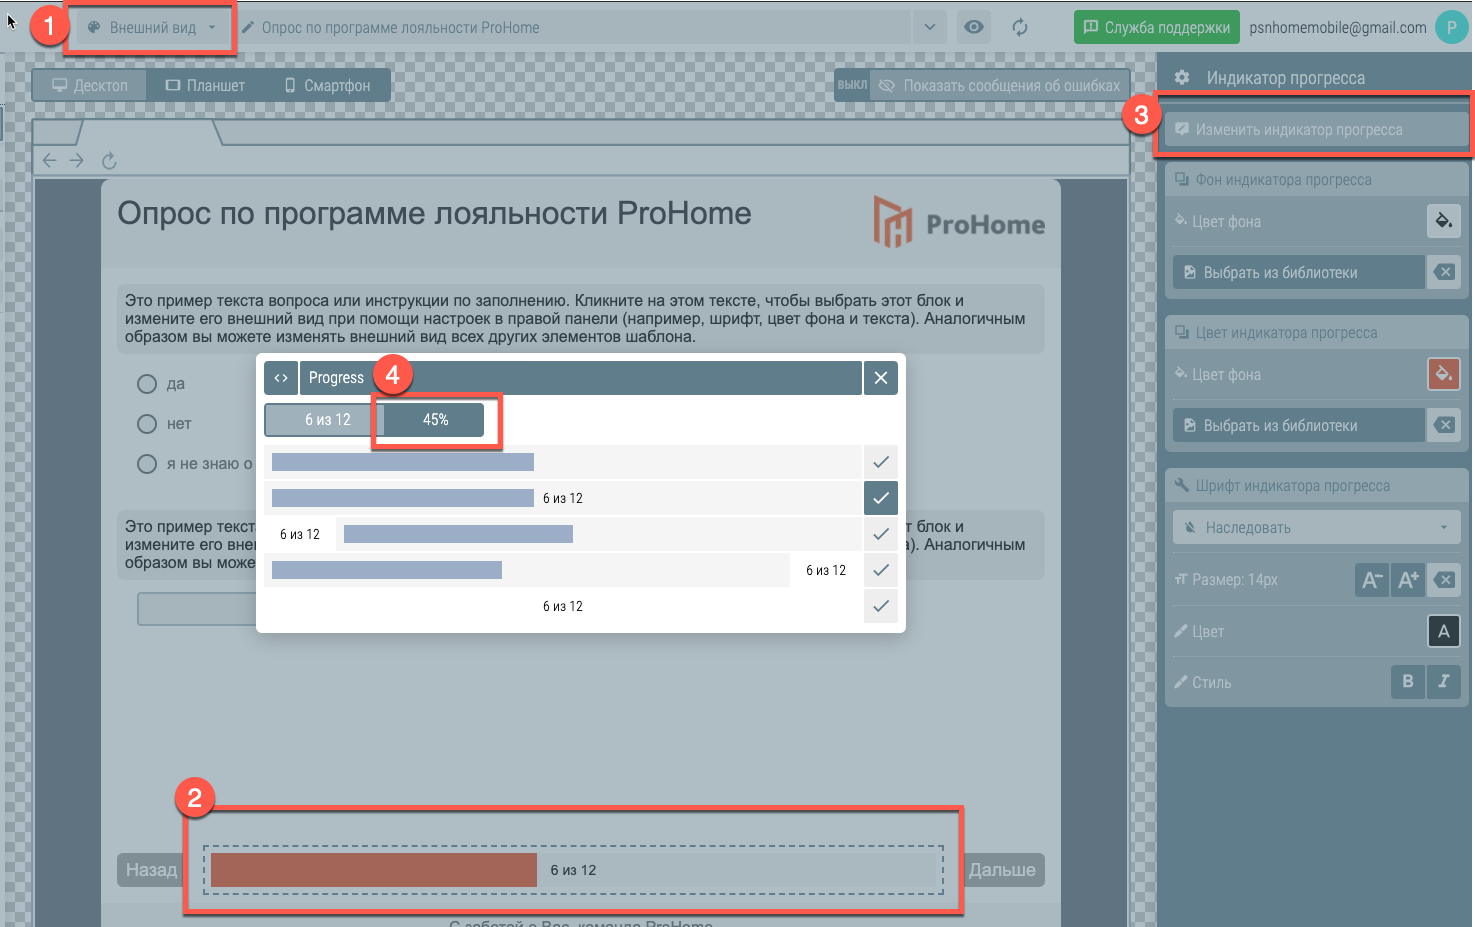The width and height of the screenshot is (1475, 927).
Task: Toggle bold style B button
Action: [x=1408, y=682]
